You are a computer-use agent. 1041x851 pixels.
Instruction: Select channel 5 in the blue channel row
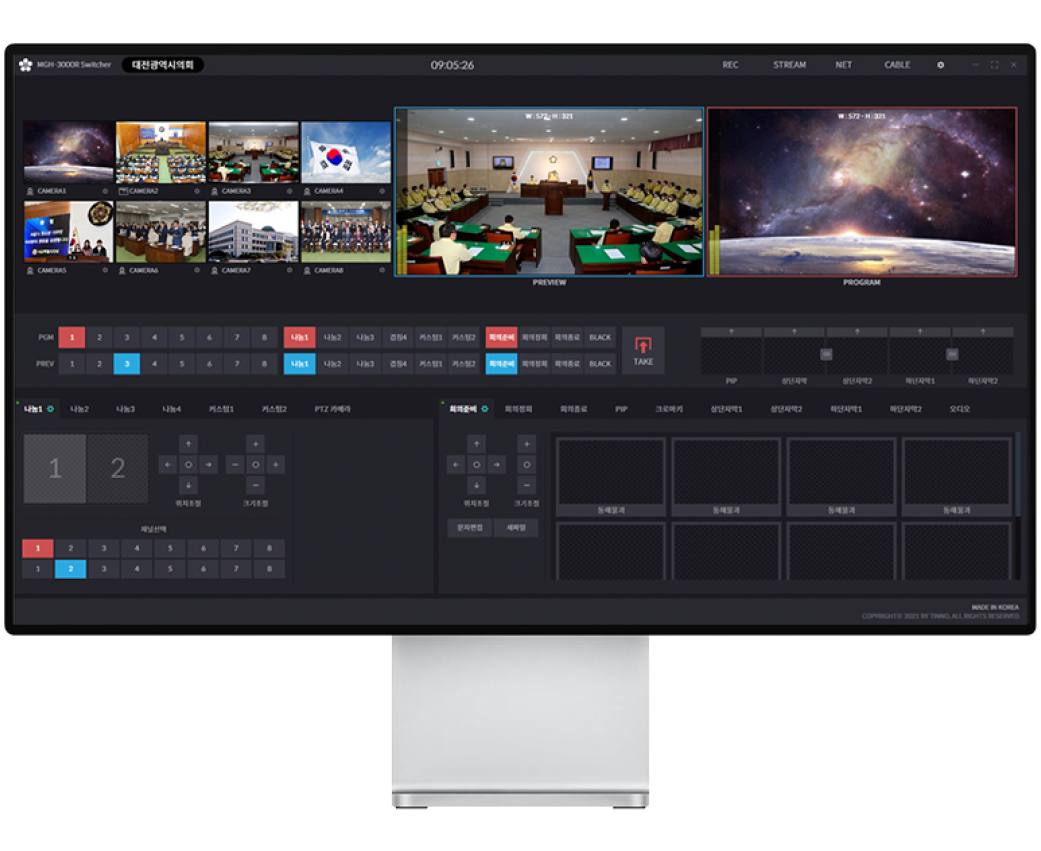(x=170, y=569)
